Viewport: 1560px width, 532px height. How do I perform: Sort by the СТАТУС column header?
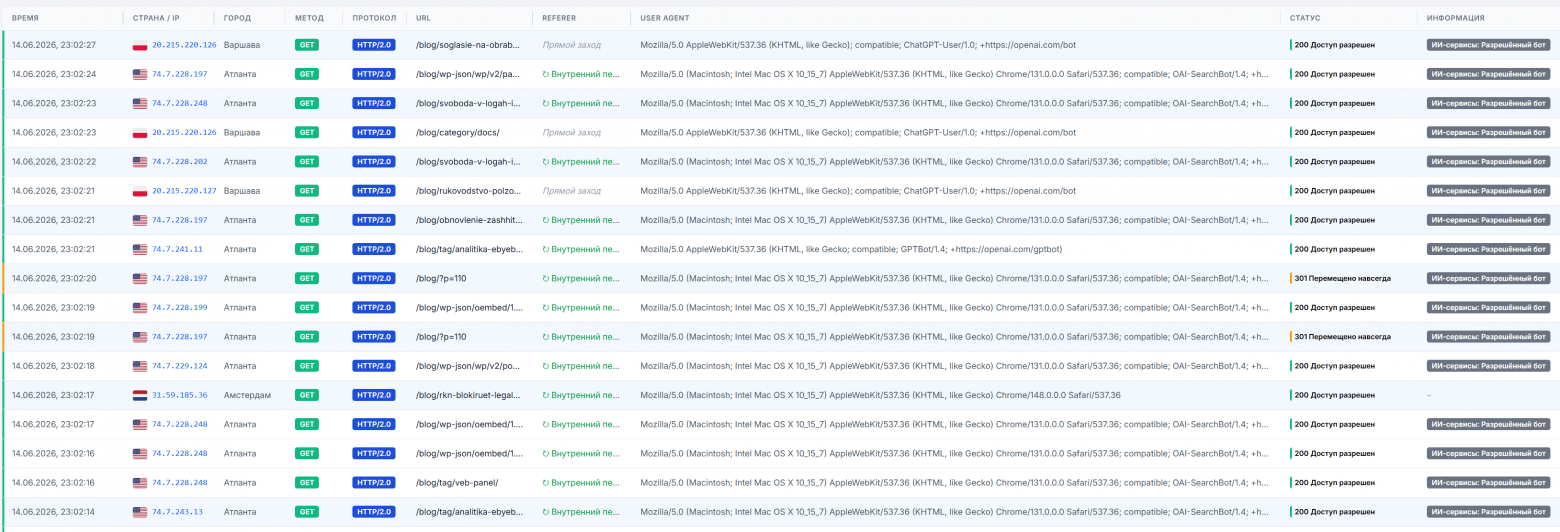[x=1305, y=18]
